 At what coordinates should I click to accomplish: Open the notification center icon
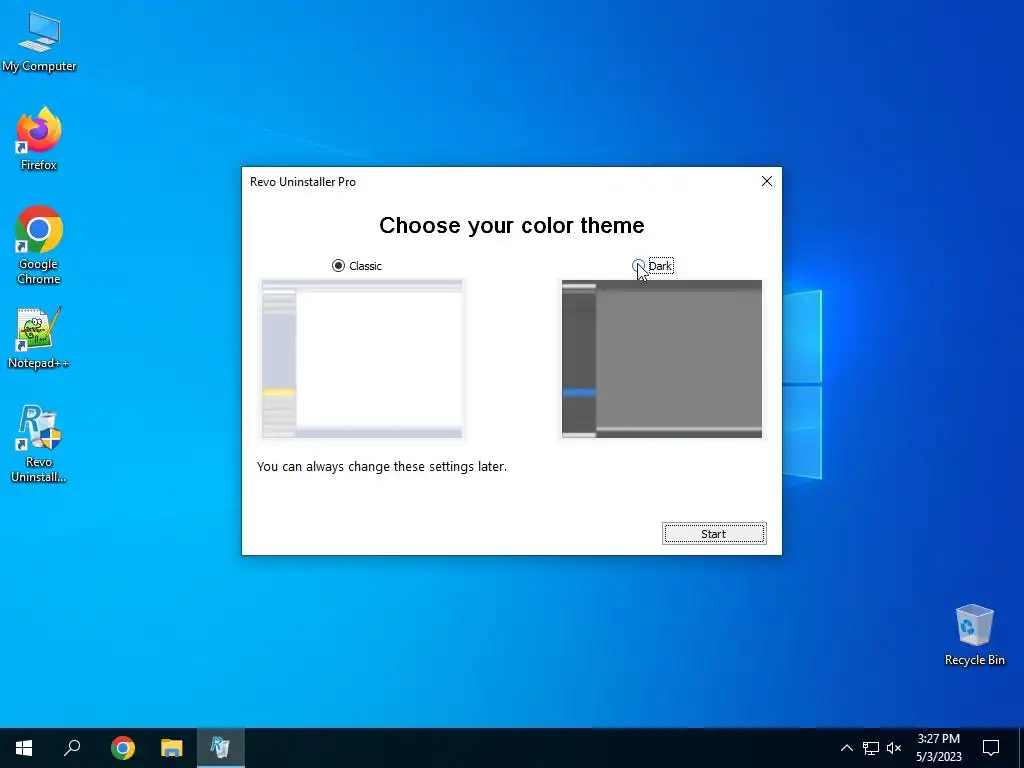[x=991, y=748]
